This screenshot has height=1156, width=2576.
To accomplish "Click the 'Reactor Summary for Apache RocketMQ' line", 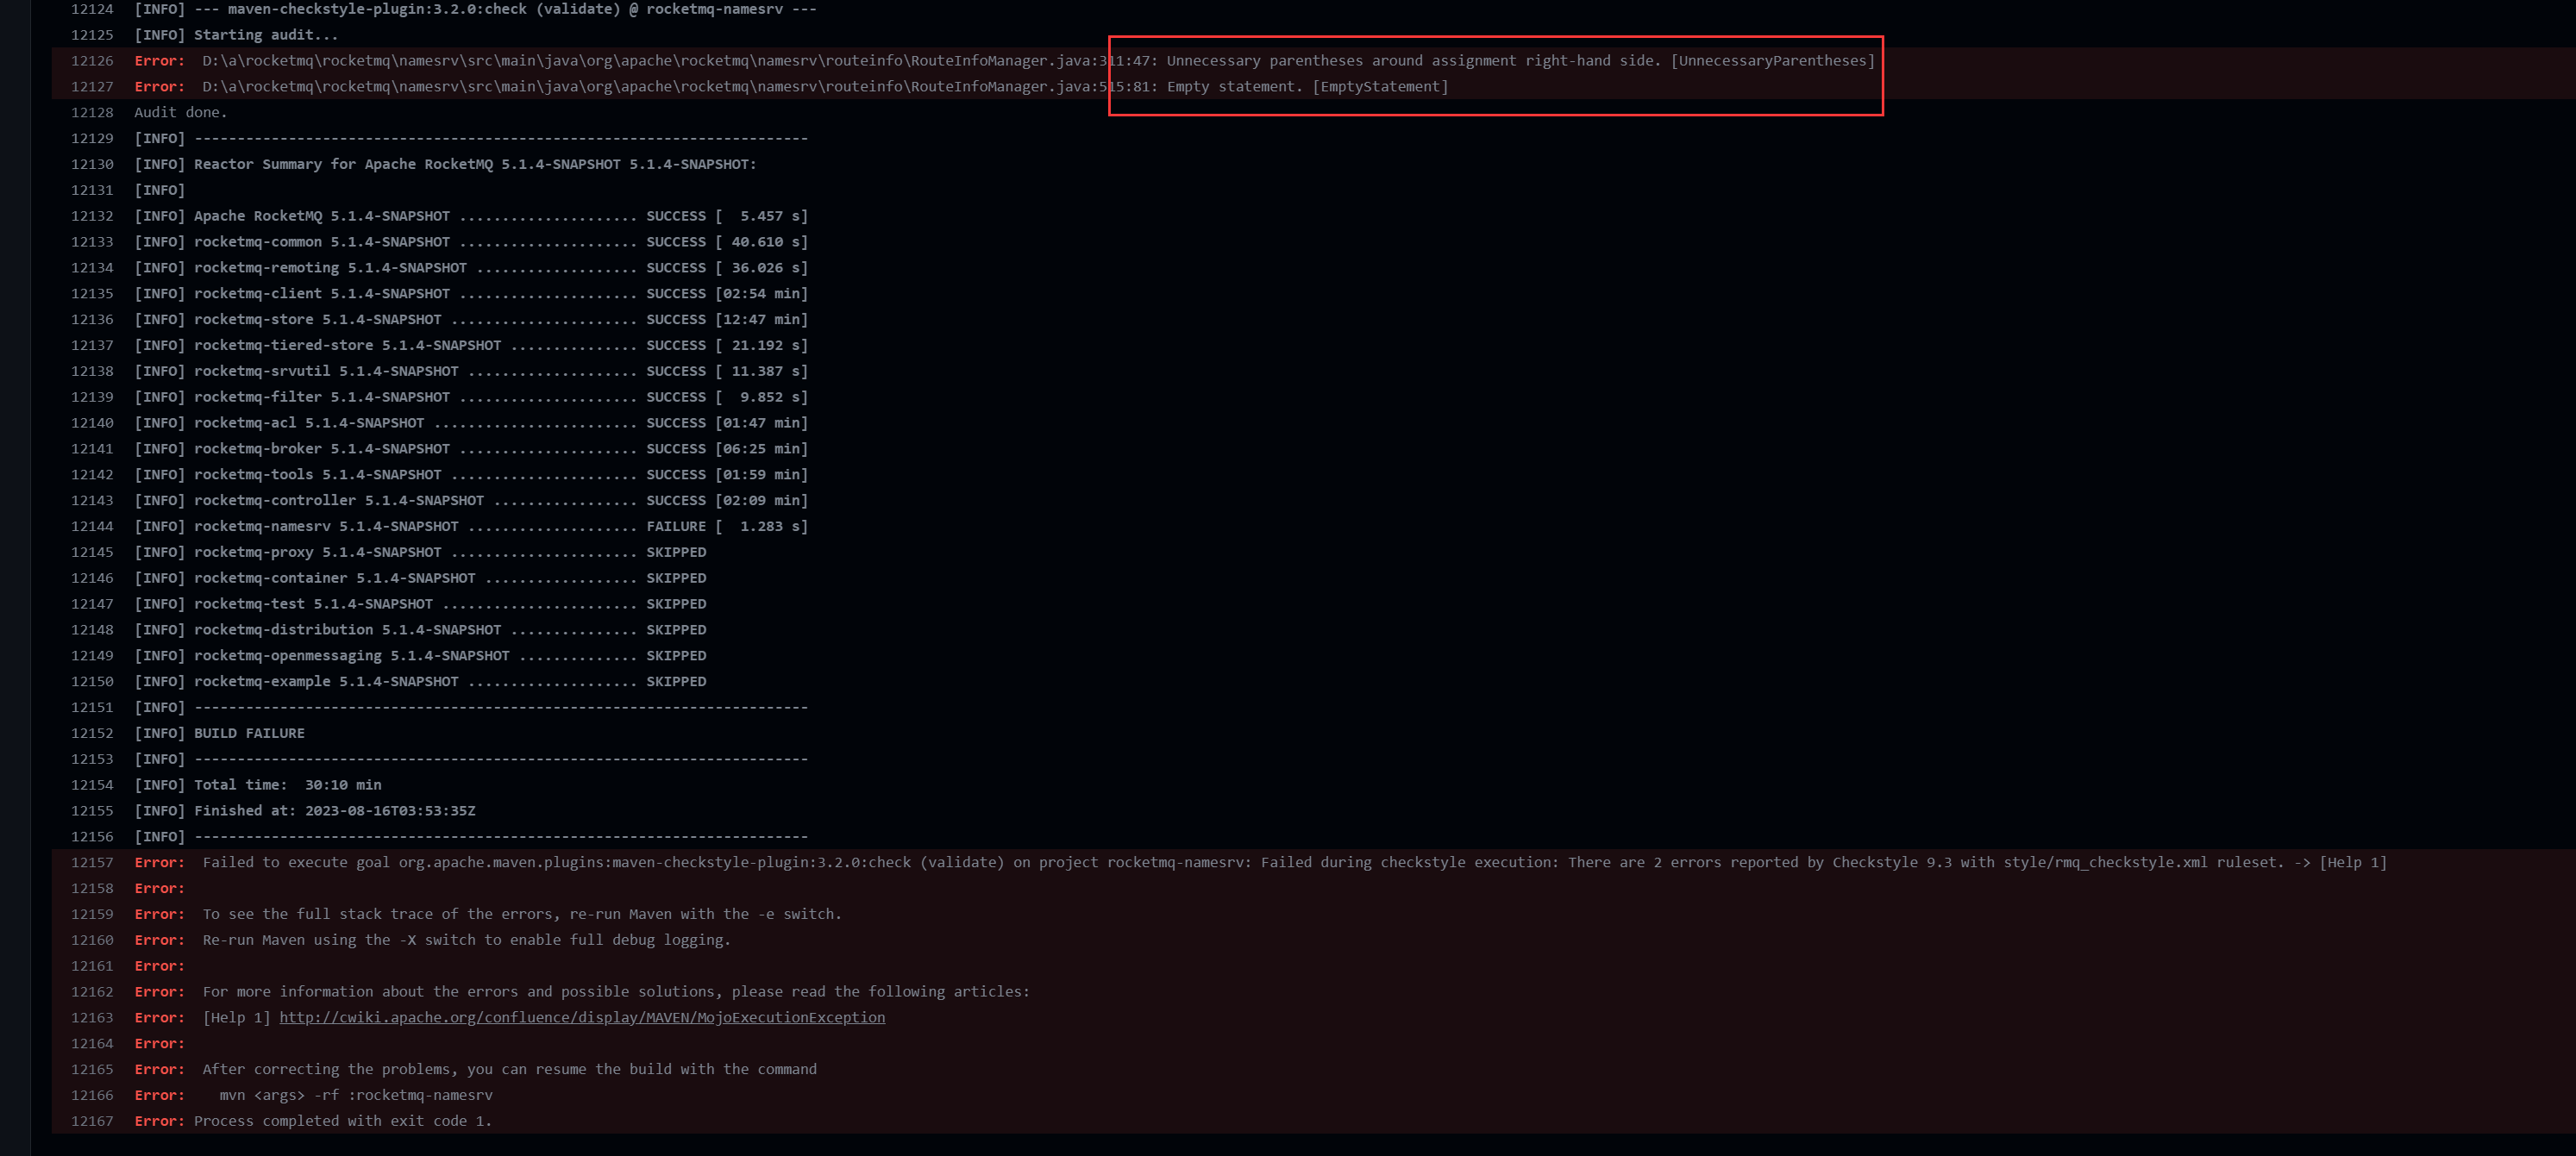I will [445, 164].
